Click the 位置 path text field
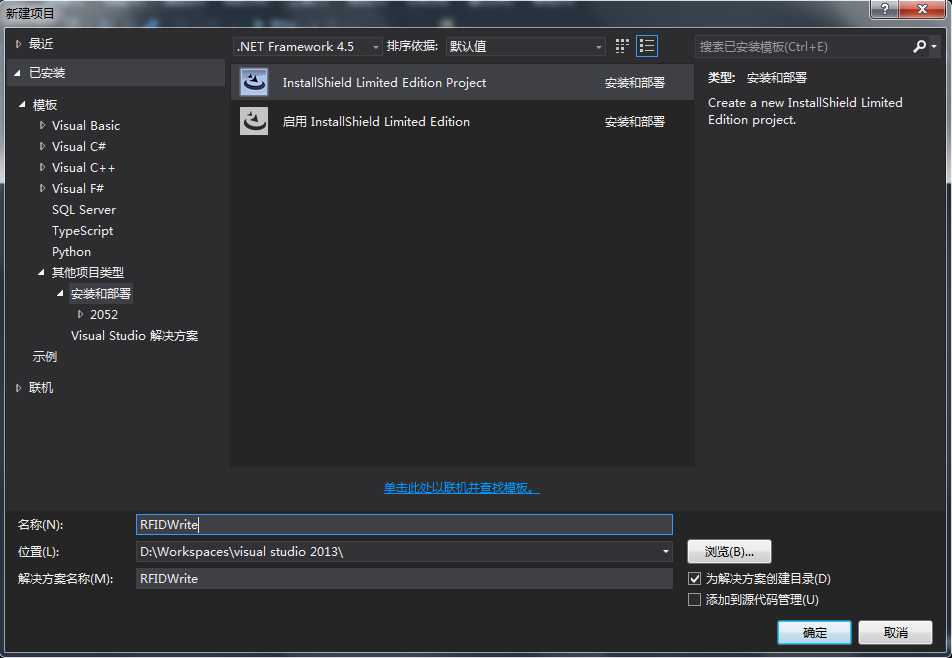Image resolution: width=952 pixels, height=658 pixels. pos(398,551)
